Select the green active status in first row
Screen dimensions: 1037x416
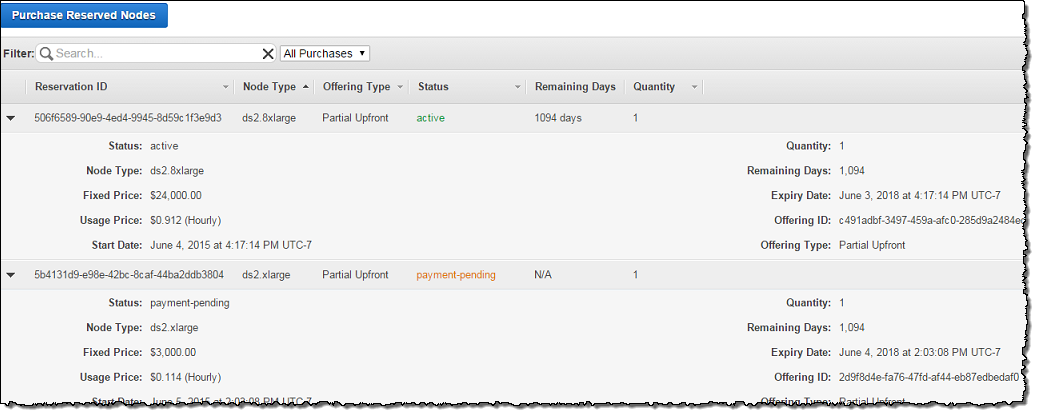pyautogui.click(x=431, y=118)
